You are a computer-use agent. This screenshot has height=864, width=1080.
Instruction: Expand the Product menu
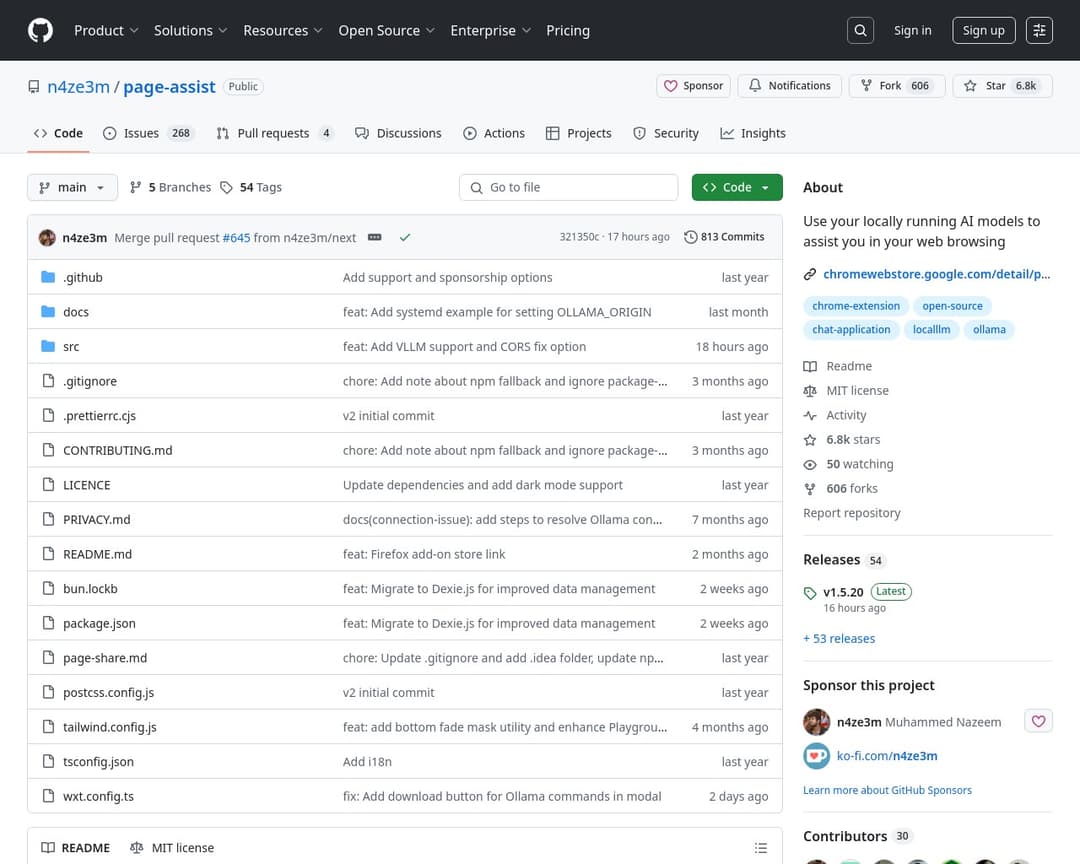coord(106,30)
